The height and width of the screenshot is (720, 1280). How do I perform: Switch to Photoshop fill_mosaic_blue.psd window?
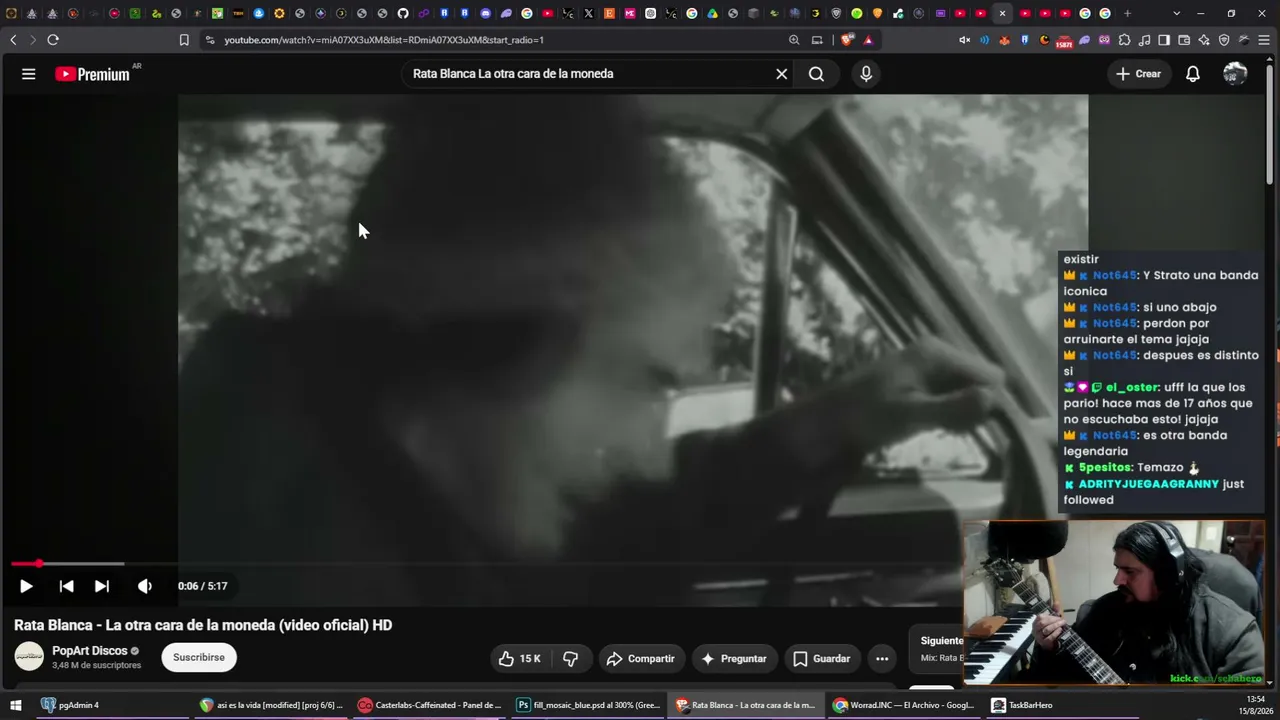[588, 705]
